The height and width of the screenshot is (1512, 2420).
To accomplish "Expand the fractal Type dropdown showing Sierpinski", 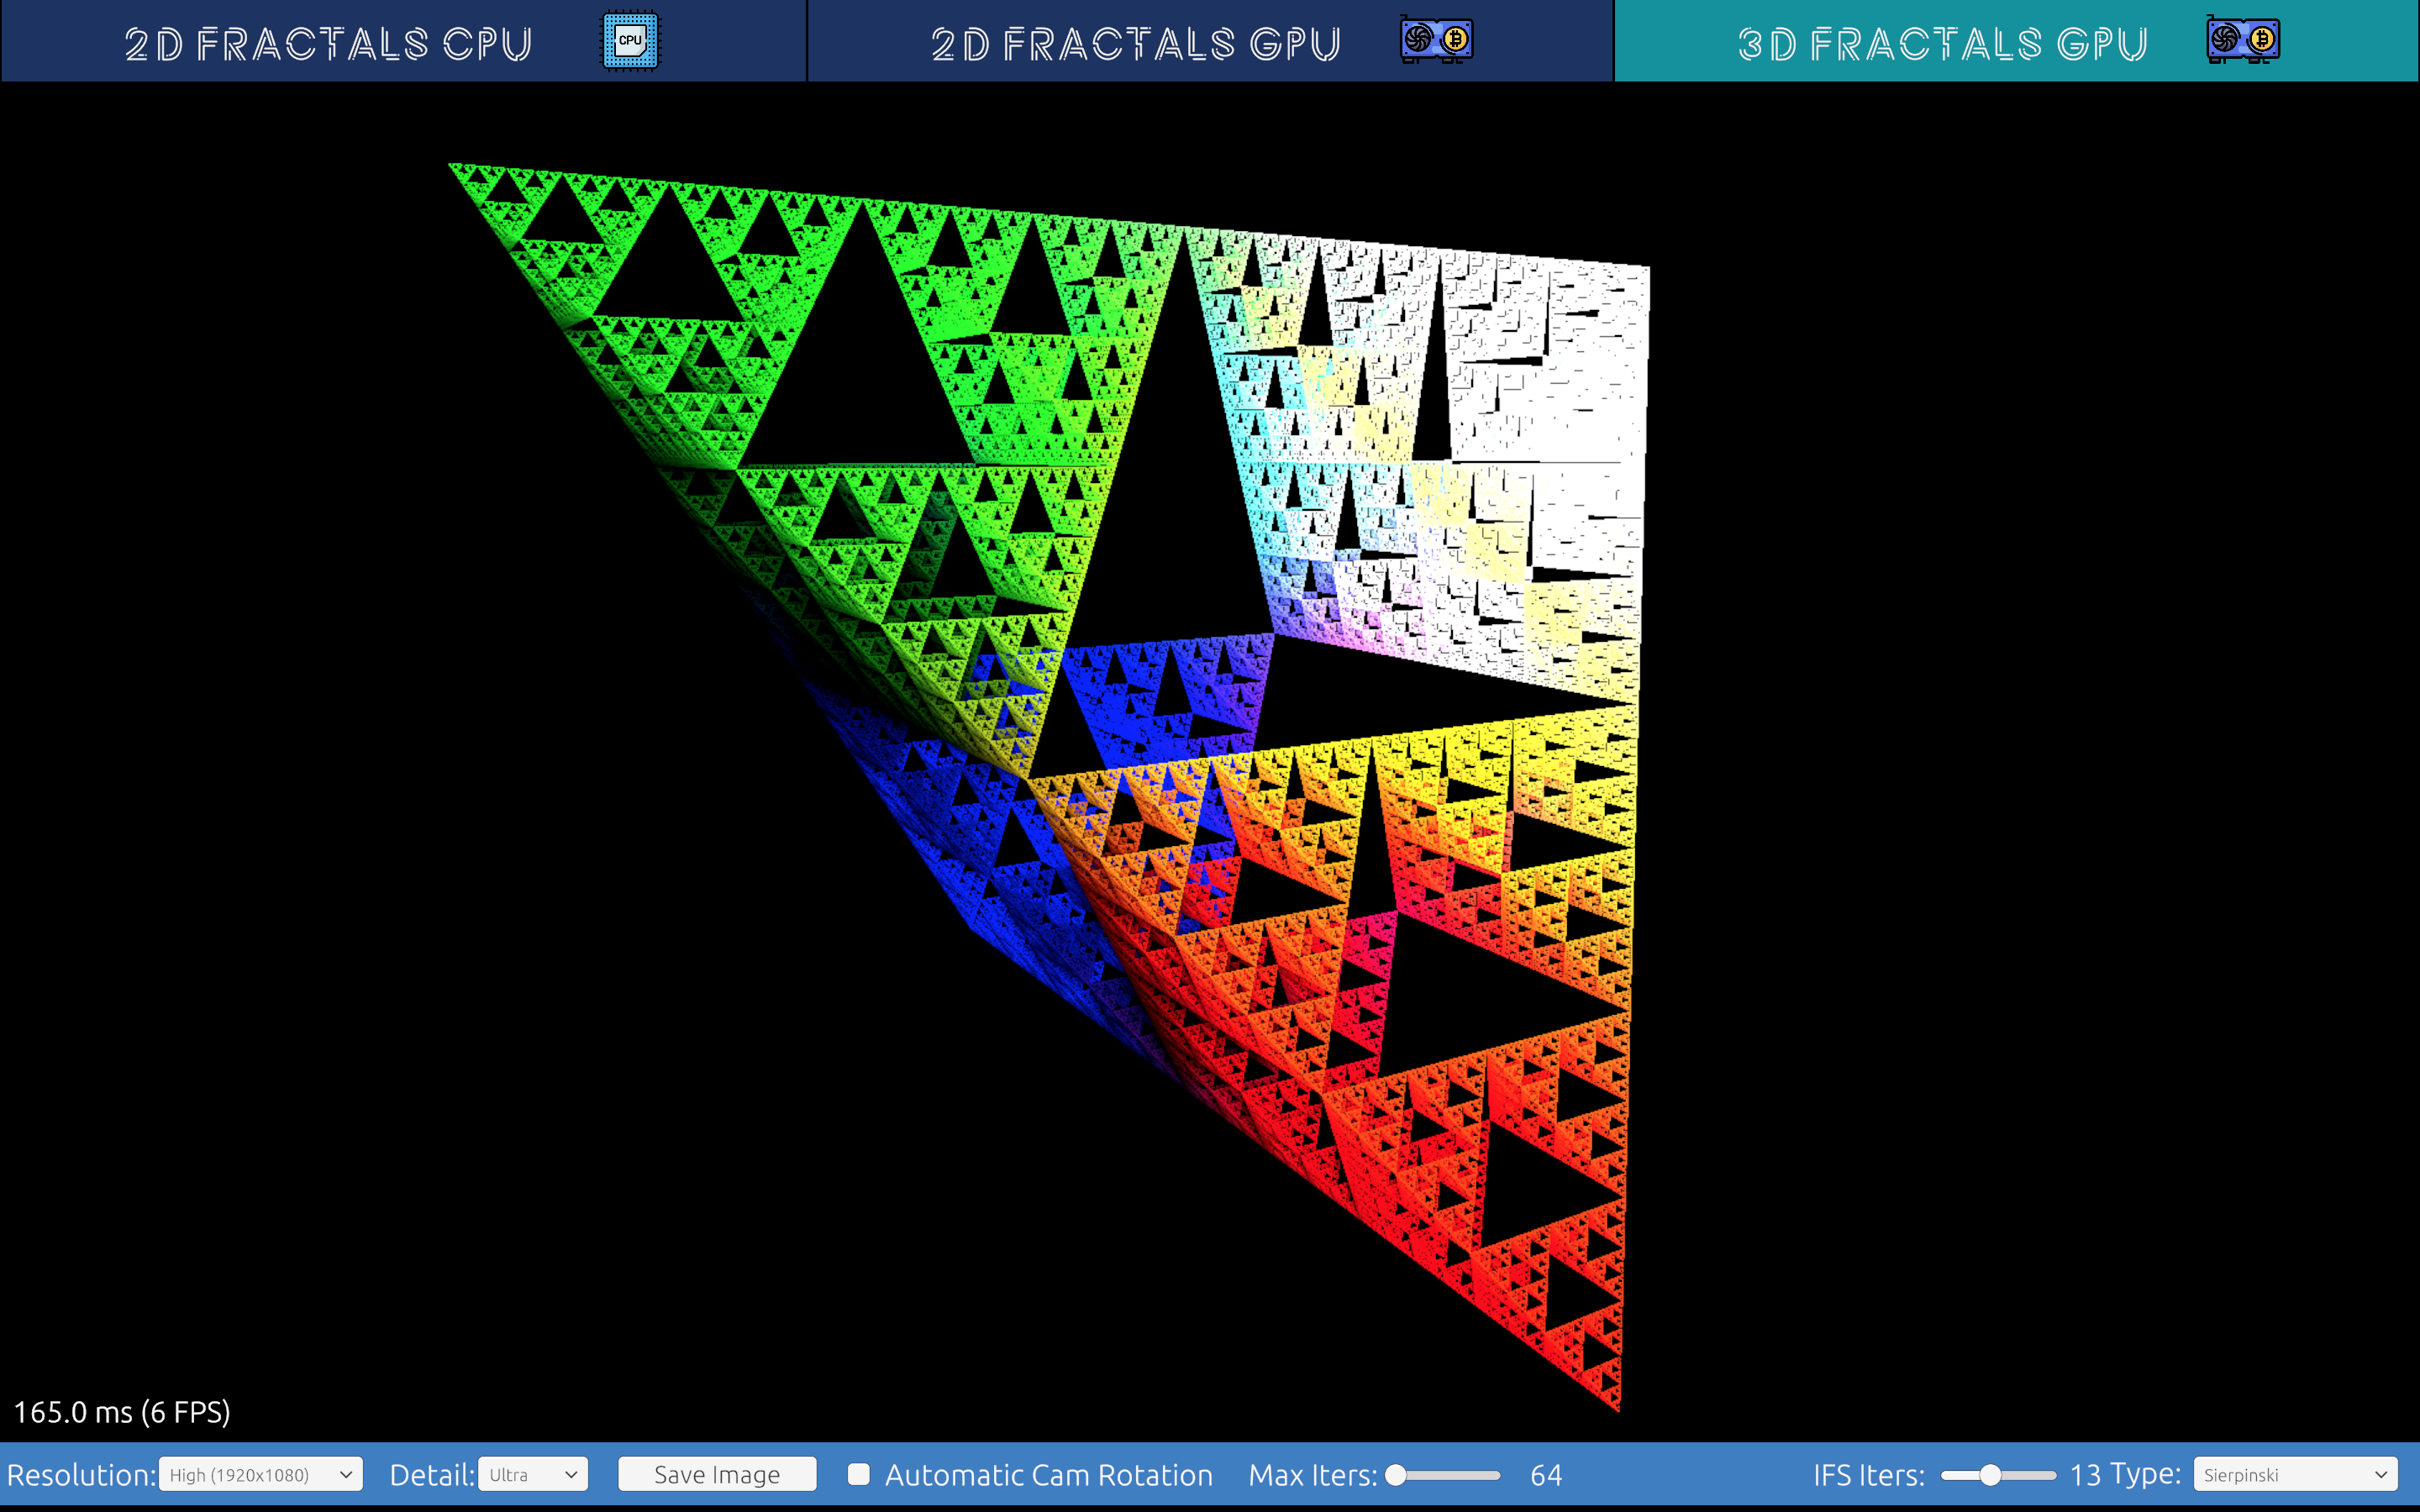I will click(2294, 1475).
